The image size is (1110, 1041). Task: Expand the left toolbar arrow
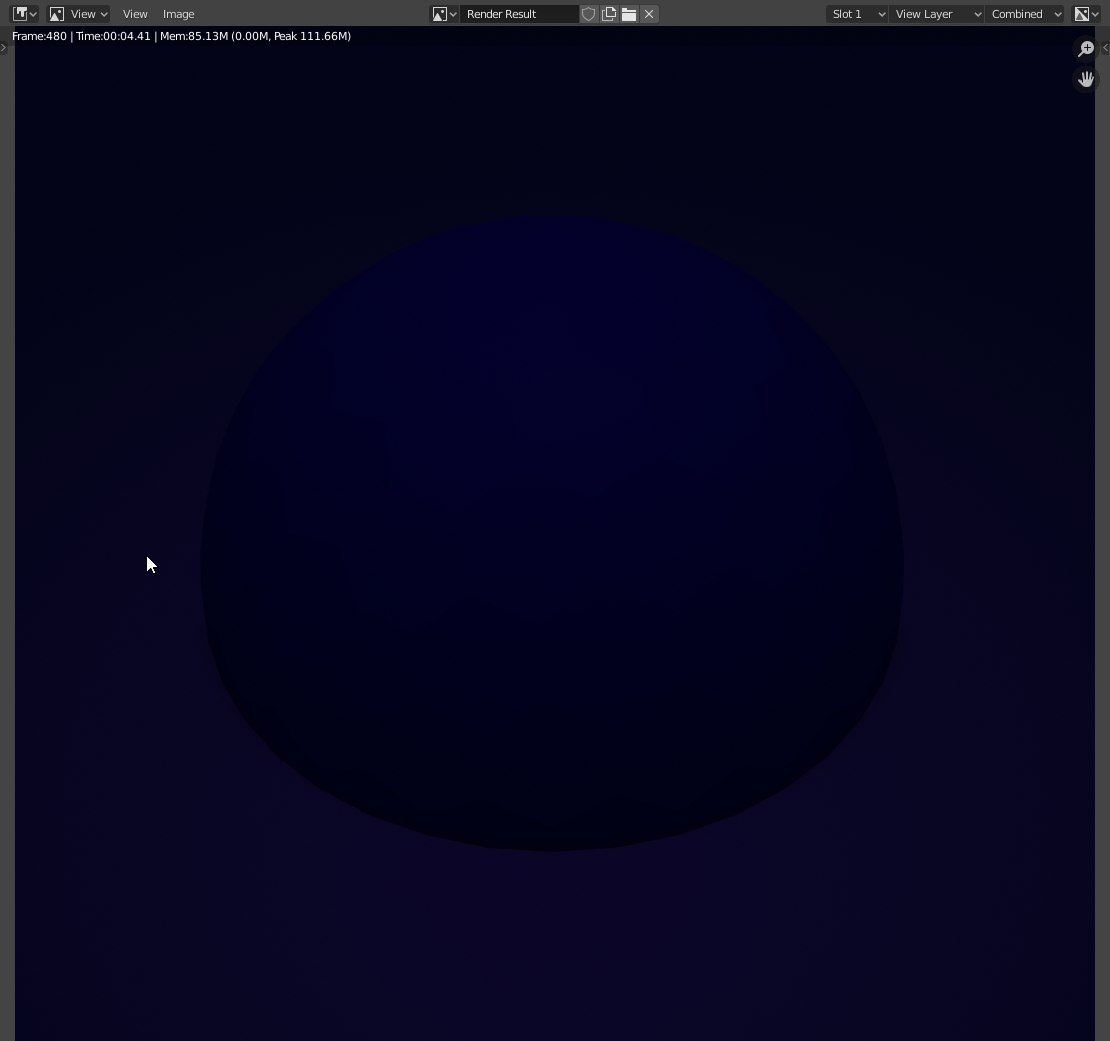pos(4,48)
